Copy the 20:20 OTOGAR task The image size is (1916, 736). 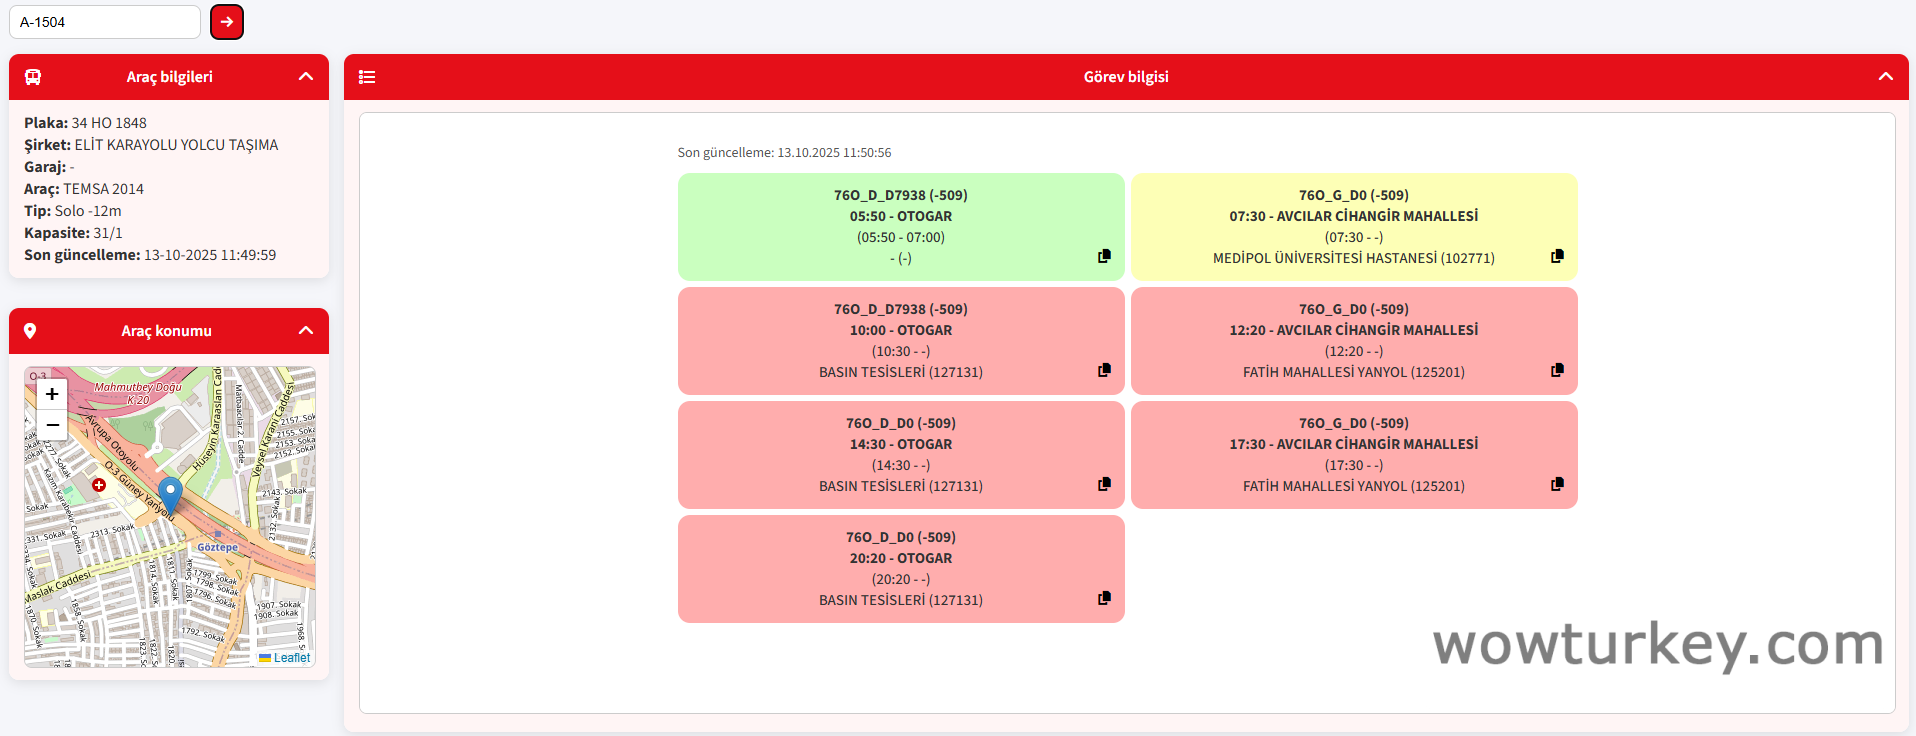(x=1104, y=598)
